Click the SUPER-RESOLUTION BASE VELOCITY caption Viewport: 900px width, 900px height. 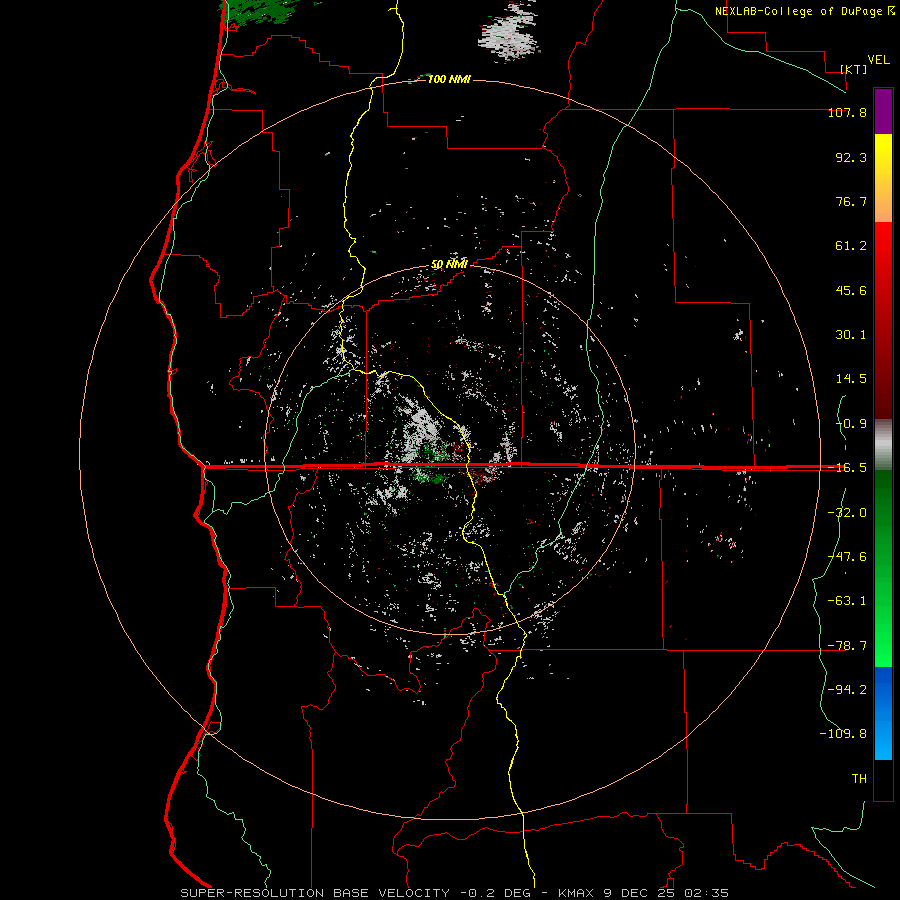pyautogui.click(x=315, y=893)
